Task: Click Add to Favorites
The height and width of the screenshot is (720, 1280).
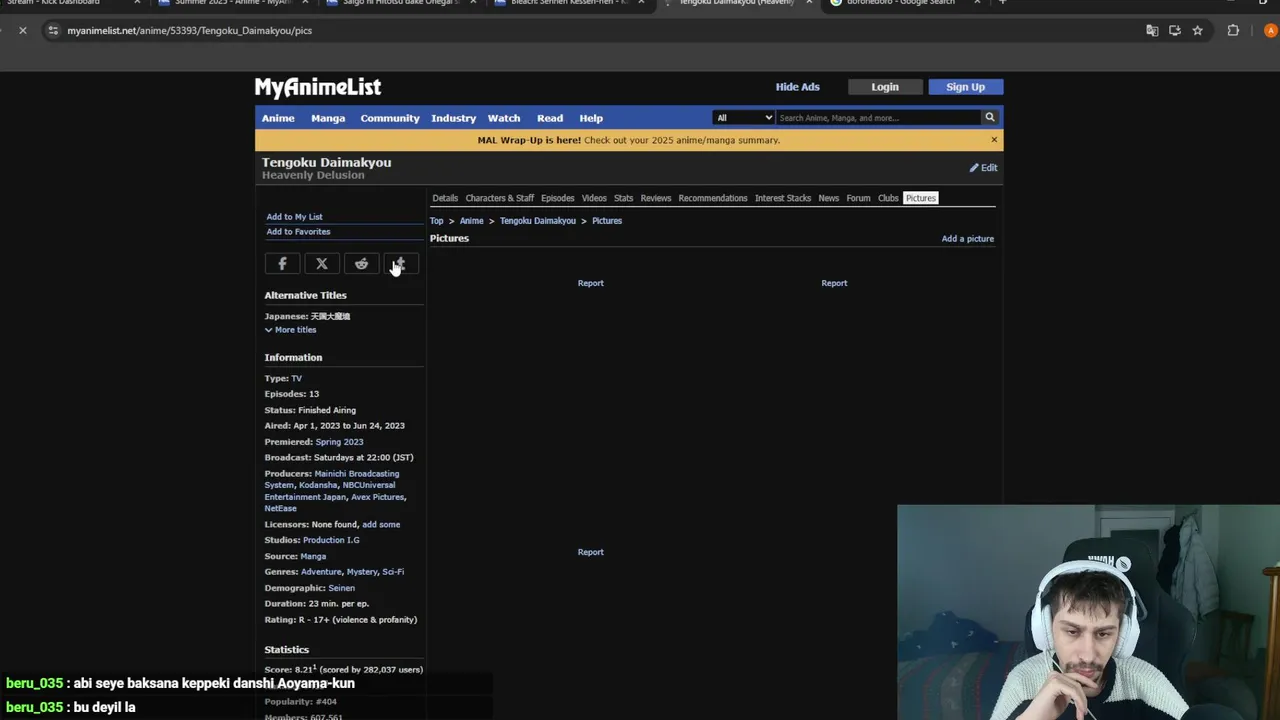Action: coord(298,232)
